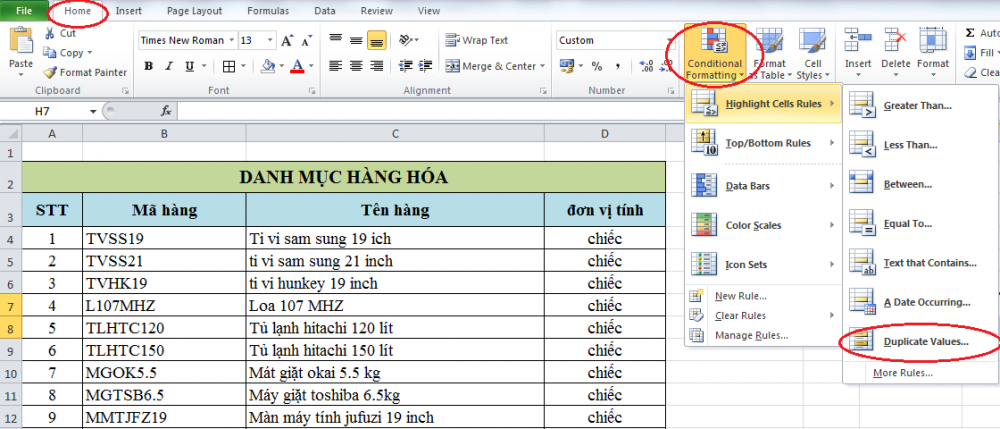Click Delete cells icon

click(895, 40)
